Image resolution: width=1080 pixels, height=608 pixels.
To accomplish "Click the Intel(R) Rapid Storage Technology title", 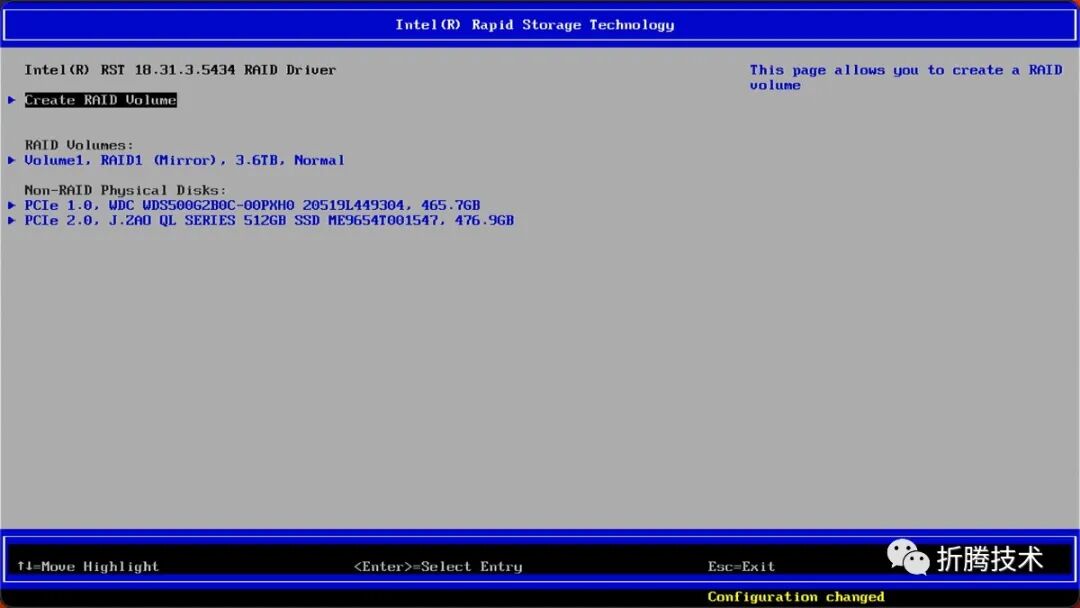I will pyautogui.click(x=534, y=25).
